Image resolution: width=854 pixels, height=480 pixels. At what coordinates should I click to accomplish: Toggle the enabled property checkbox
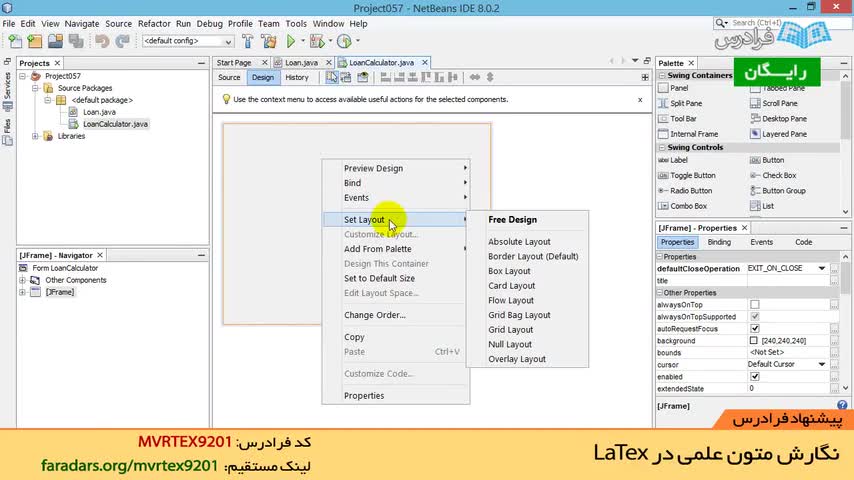coord(755,376)
